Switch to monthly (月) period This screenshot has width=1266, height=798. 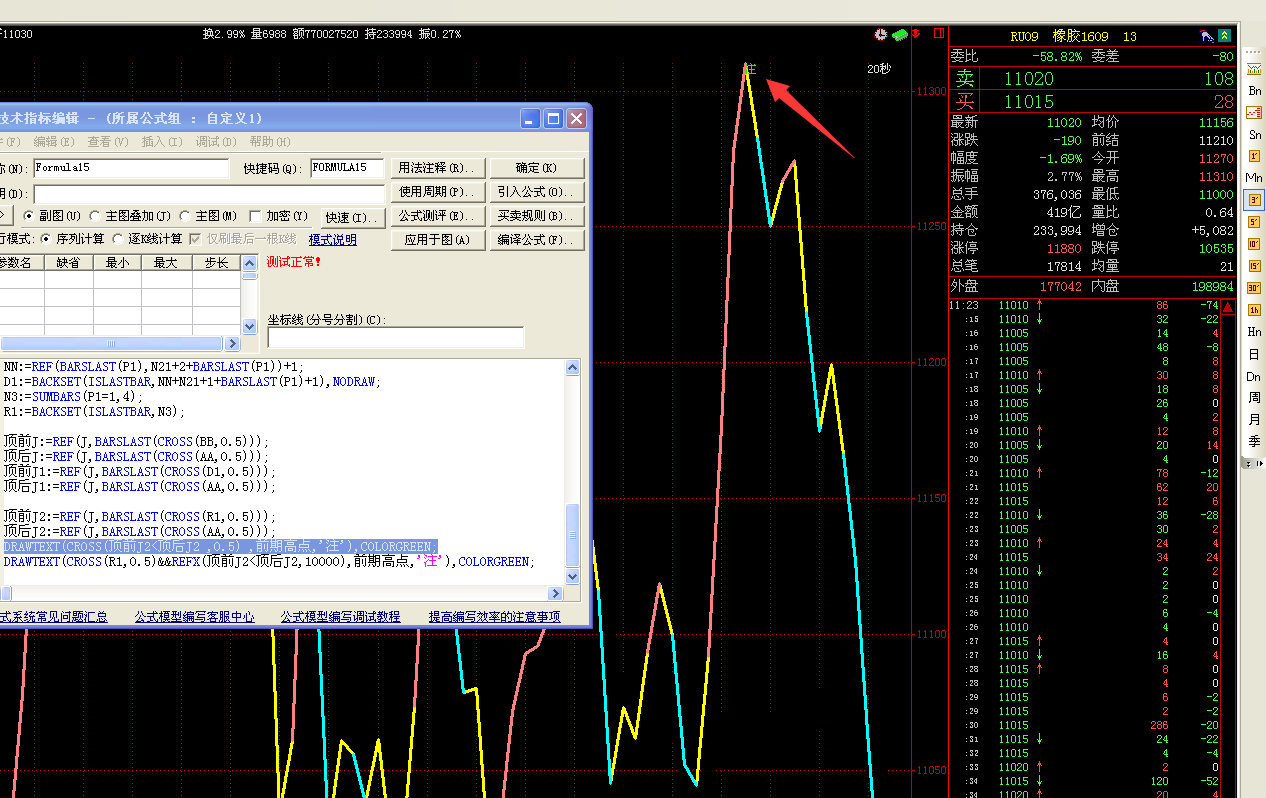1254,420
